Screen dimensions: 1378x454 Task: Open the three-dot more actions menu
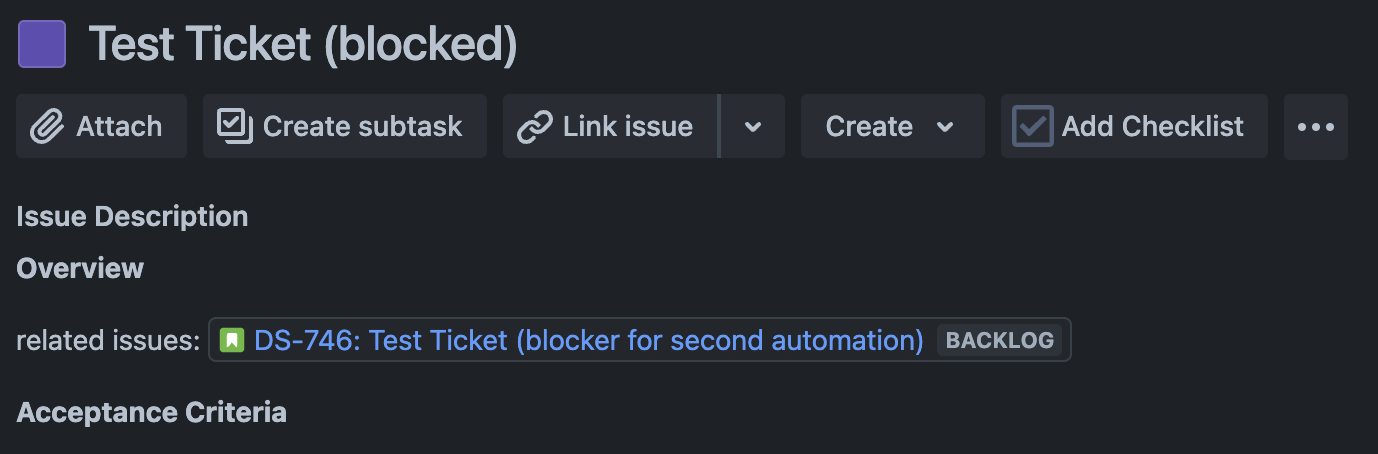(x=1316, y=127)
